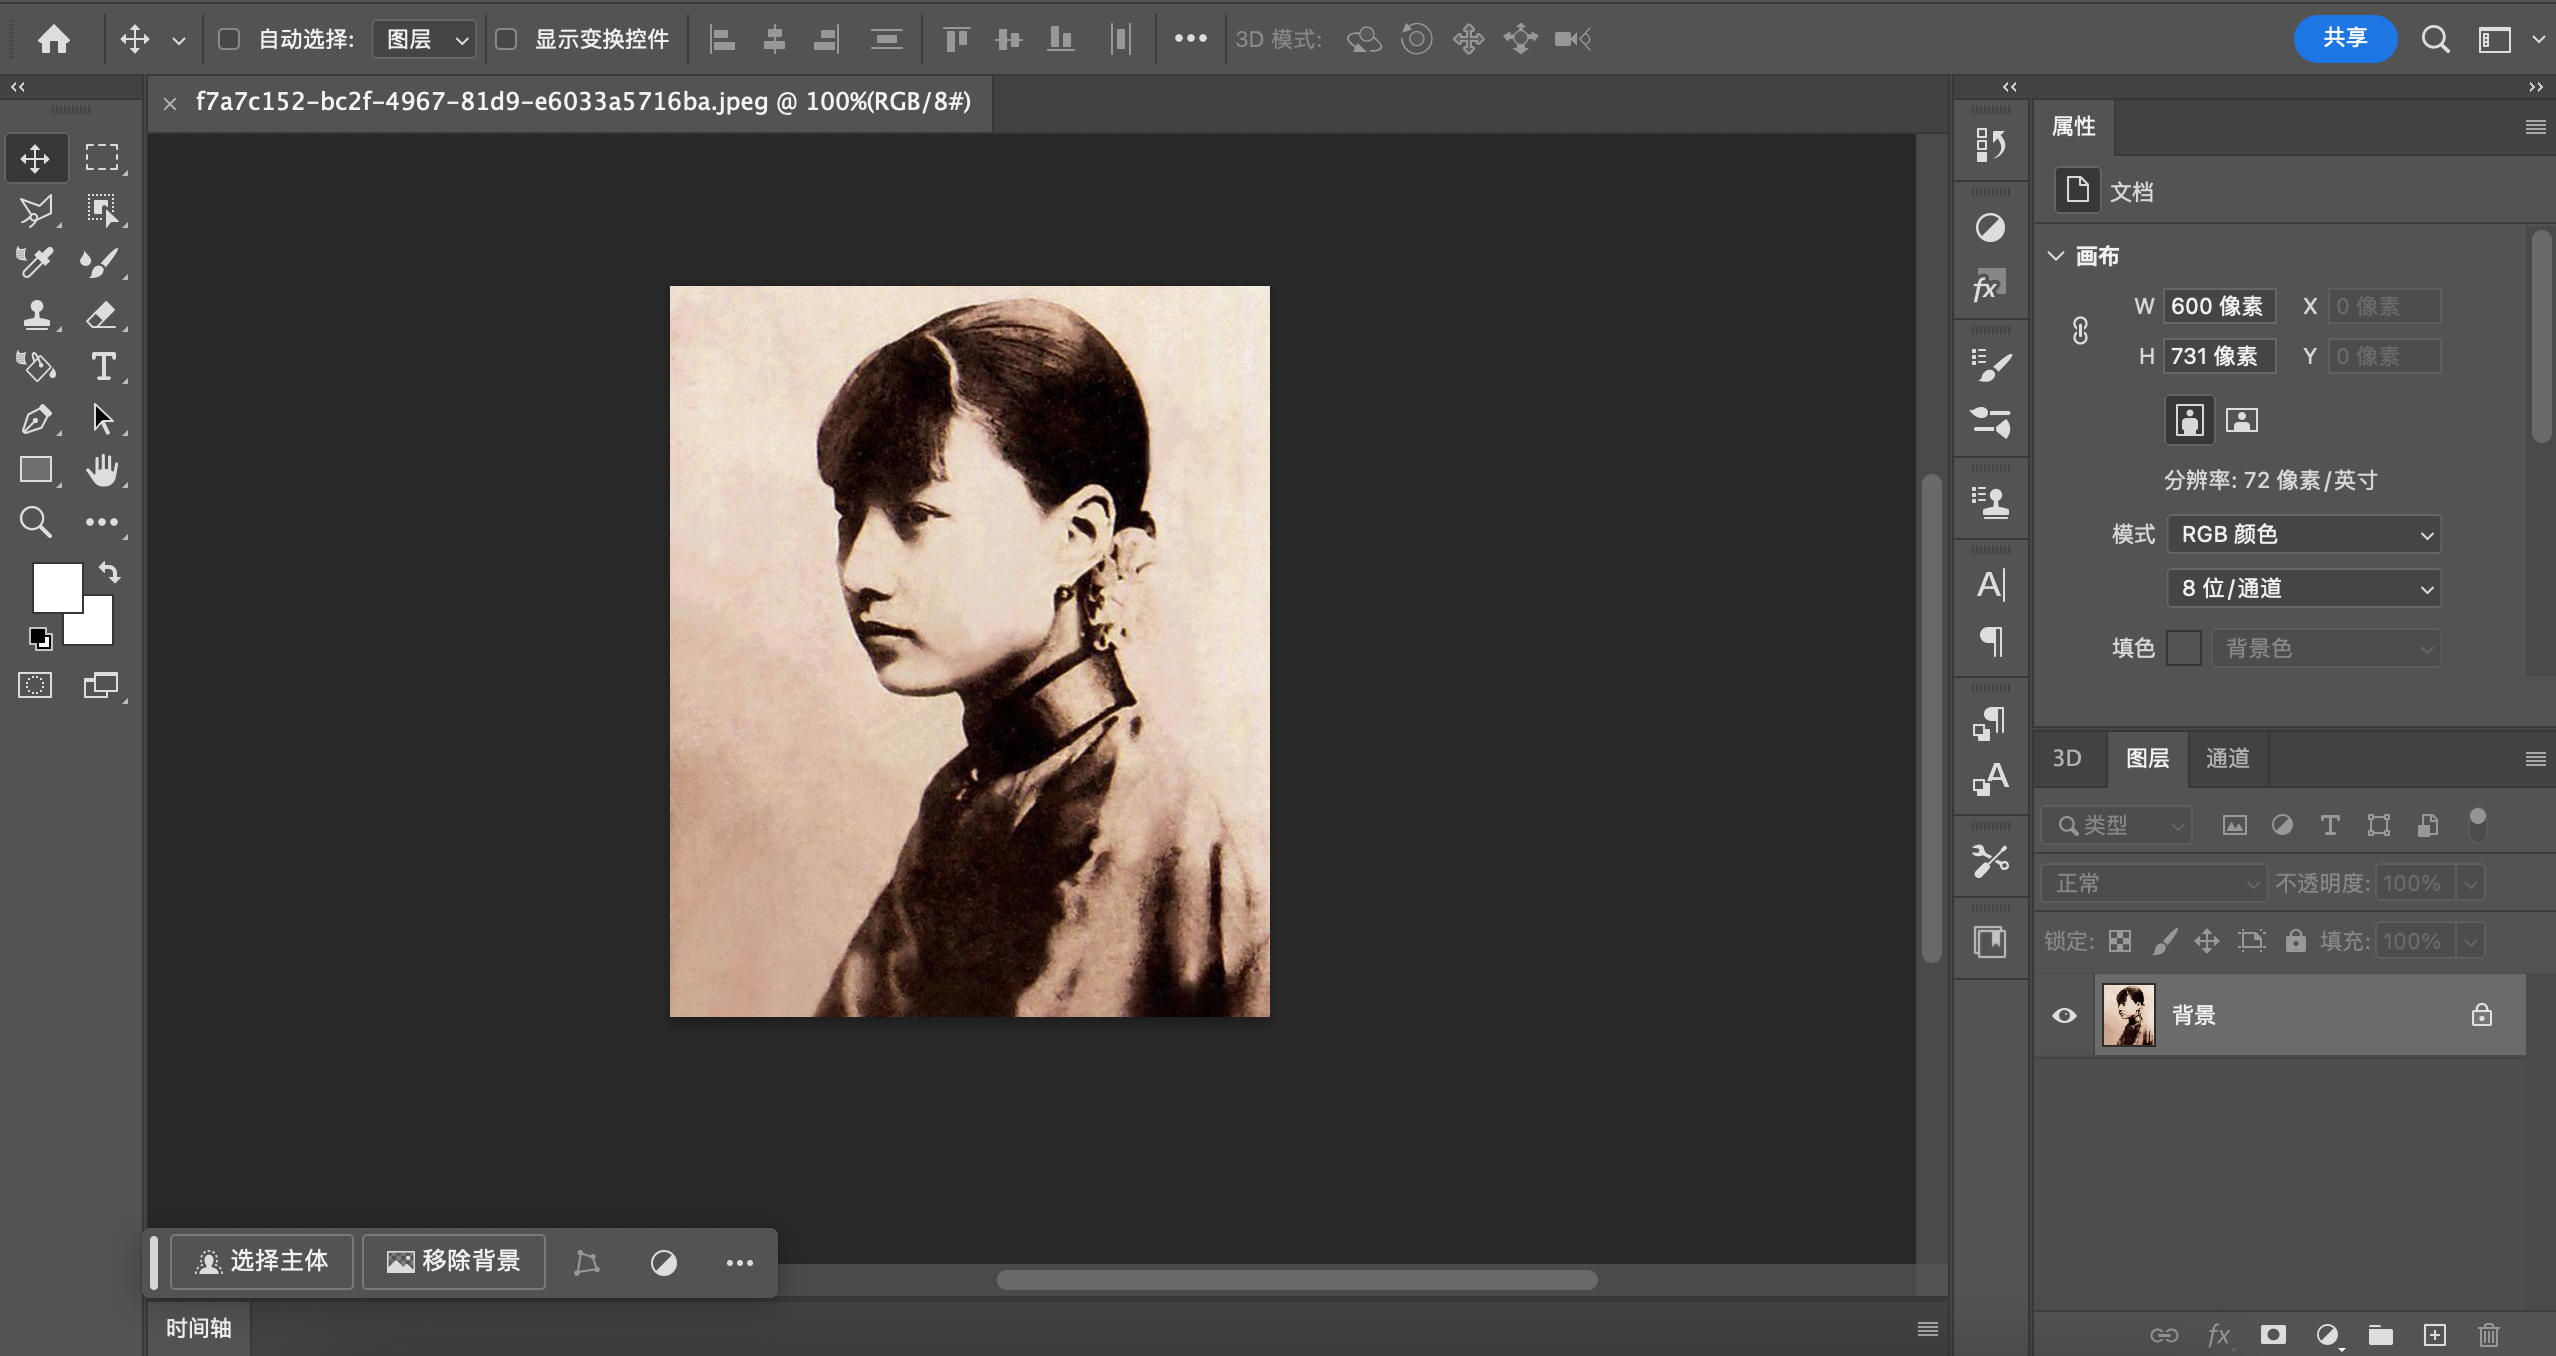
Task: Choose the Horizontal Type tool
Action: 102,367
